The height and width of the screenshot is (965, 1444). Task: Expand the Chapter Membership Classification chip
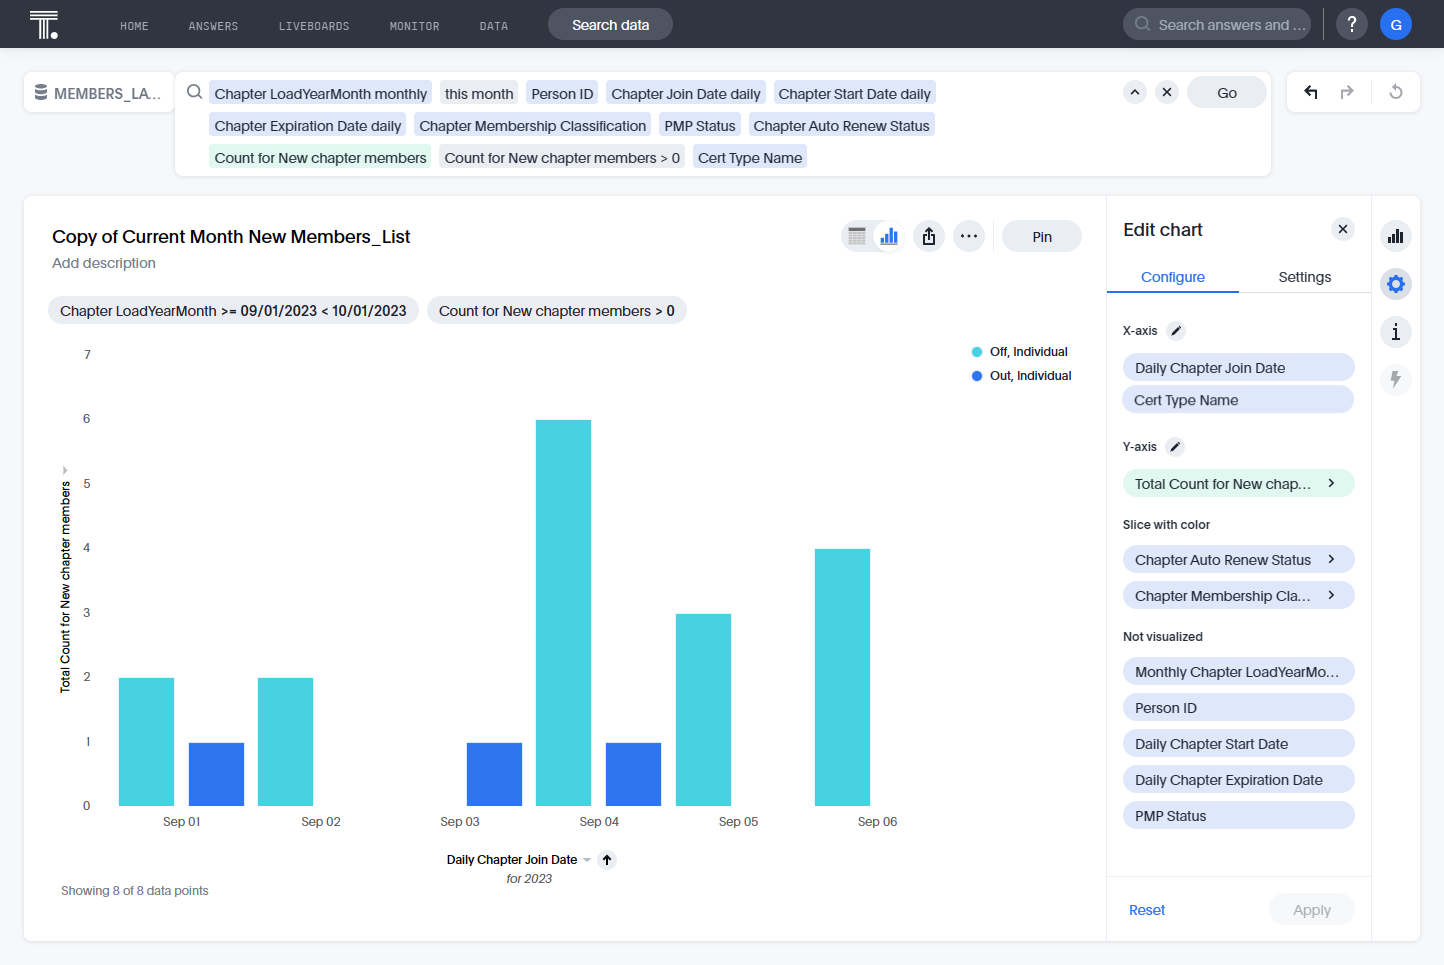tap(1331, 595)
